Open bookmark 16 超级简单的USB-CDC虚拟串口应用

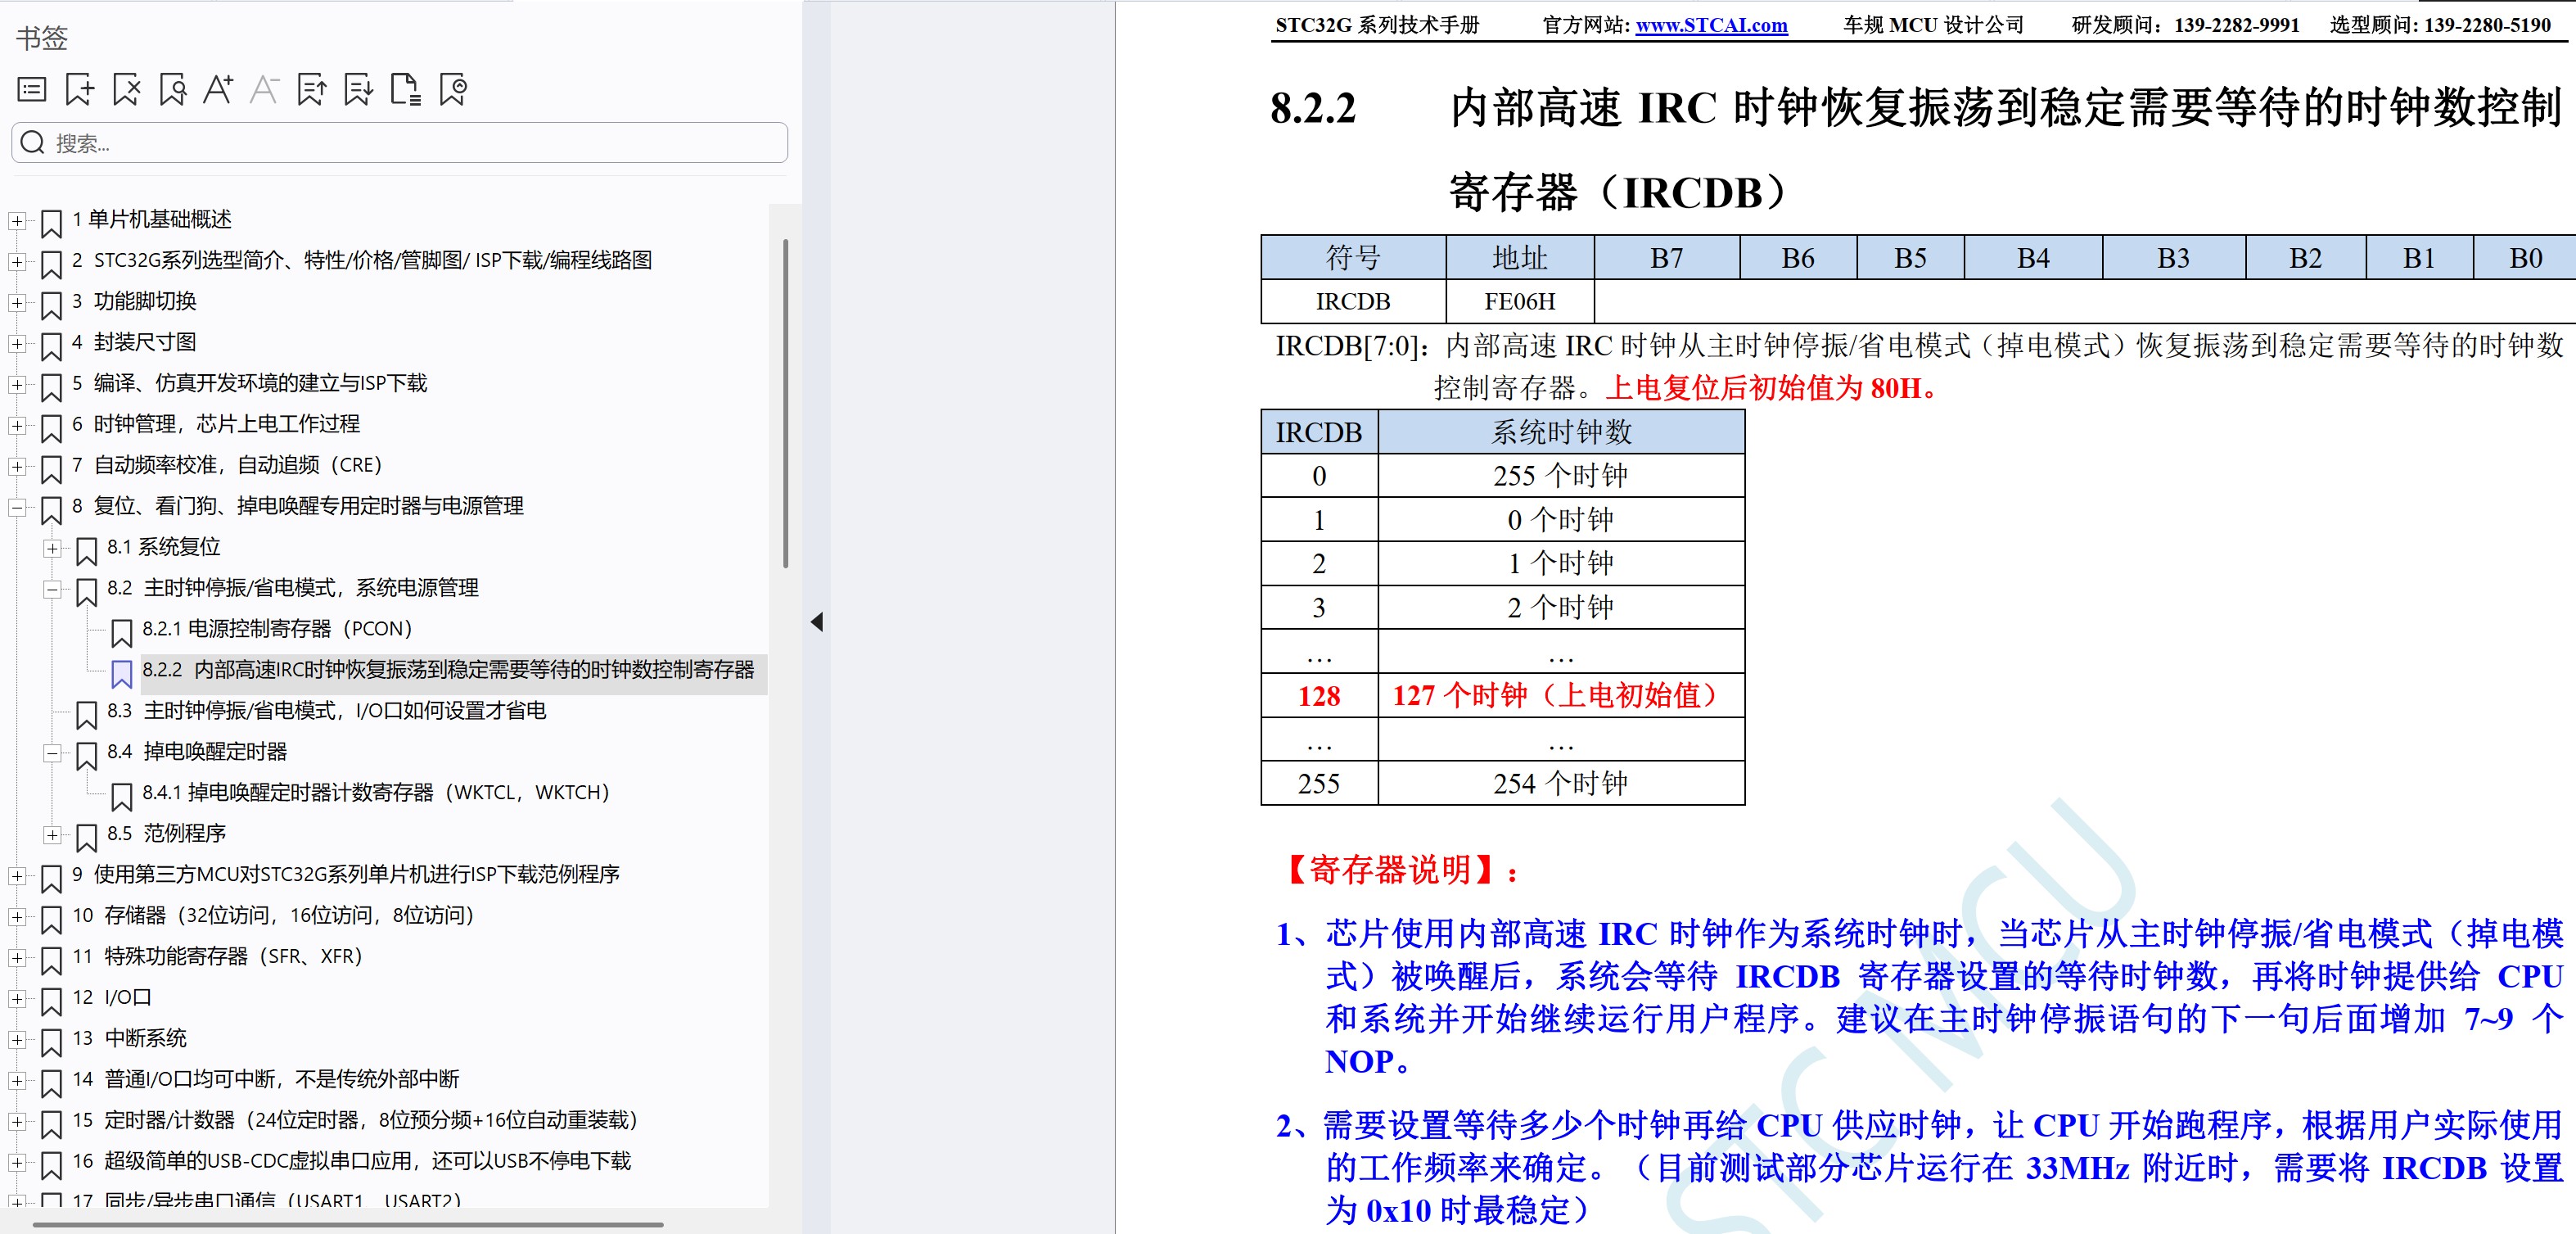[x=352, y=1162]
